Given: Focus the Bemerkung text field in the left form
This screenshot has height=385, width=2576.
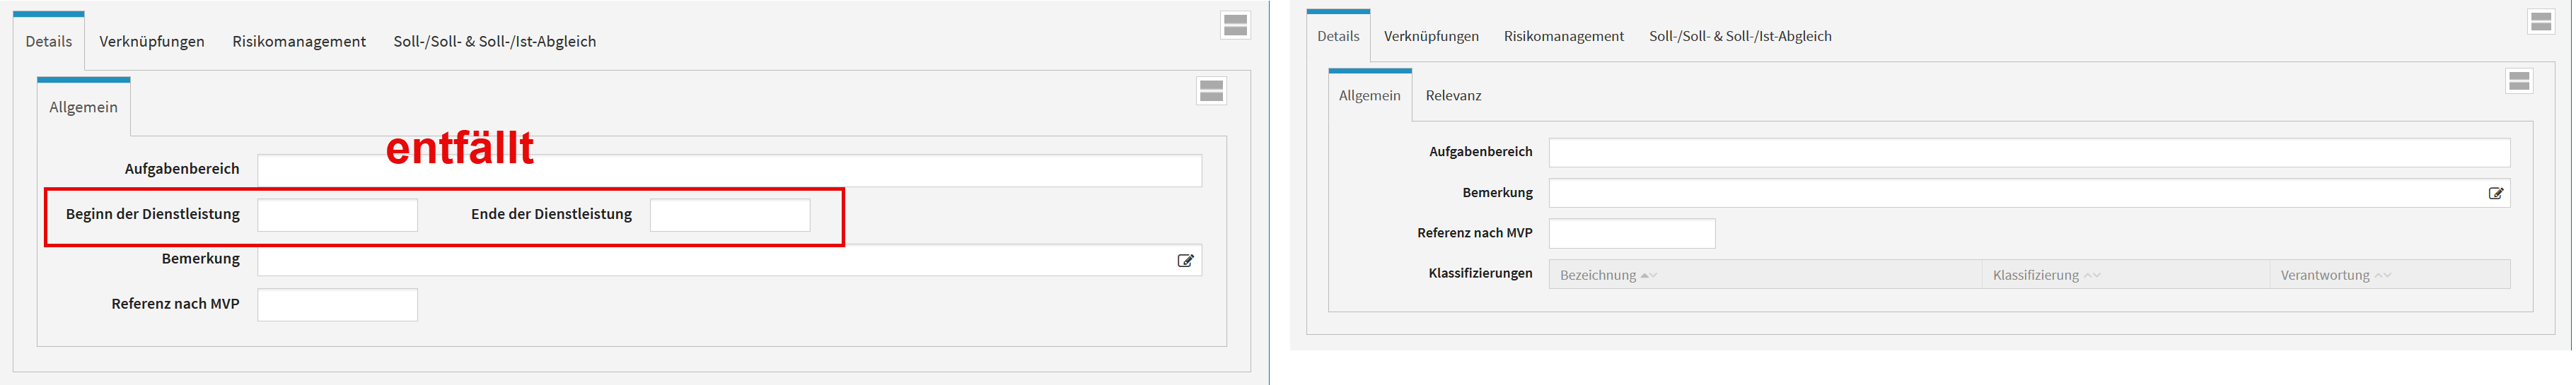Looking at the screenshot, I should (715, 261).
